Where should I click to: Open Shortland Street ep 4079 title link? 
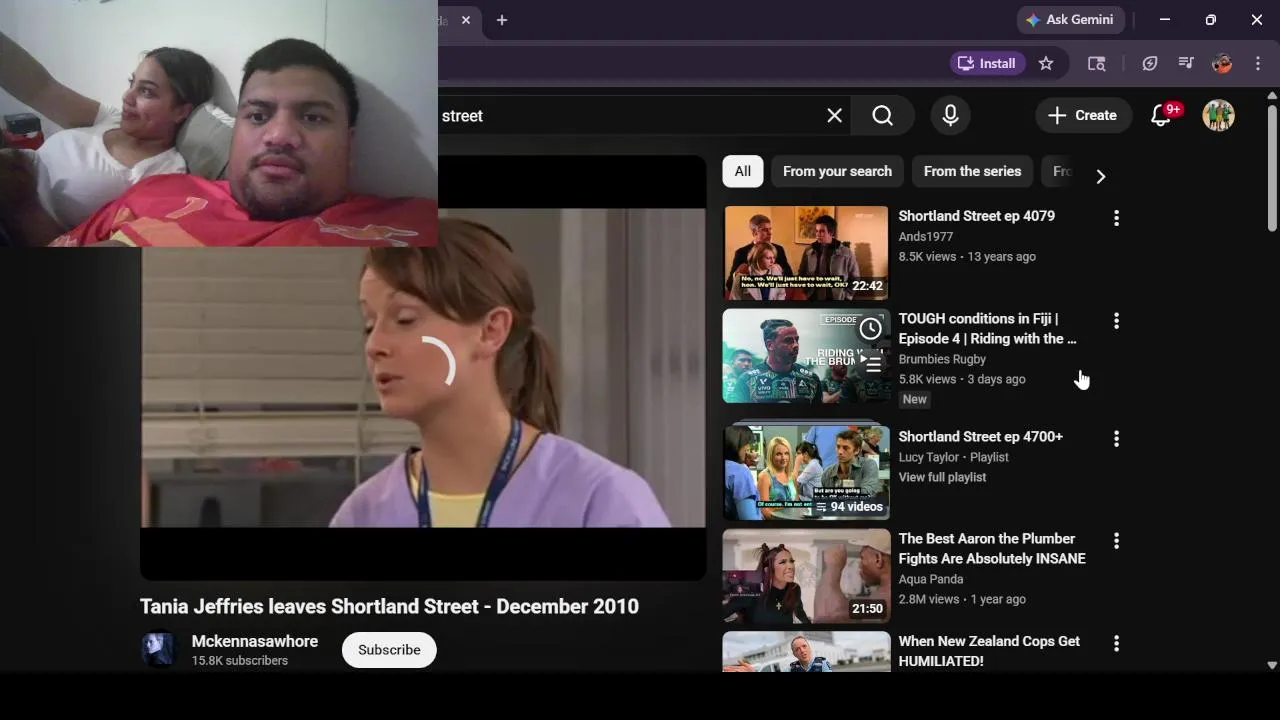pyautogui.click(x=976, y=216)
